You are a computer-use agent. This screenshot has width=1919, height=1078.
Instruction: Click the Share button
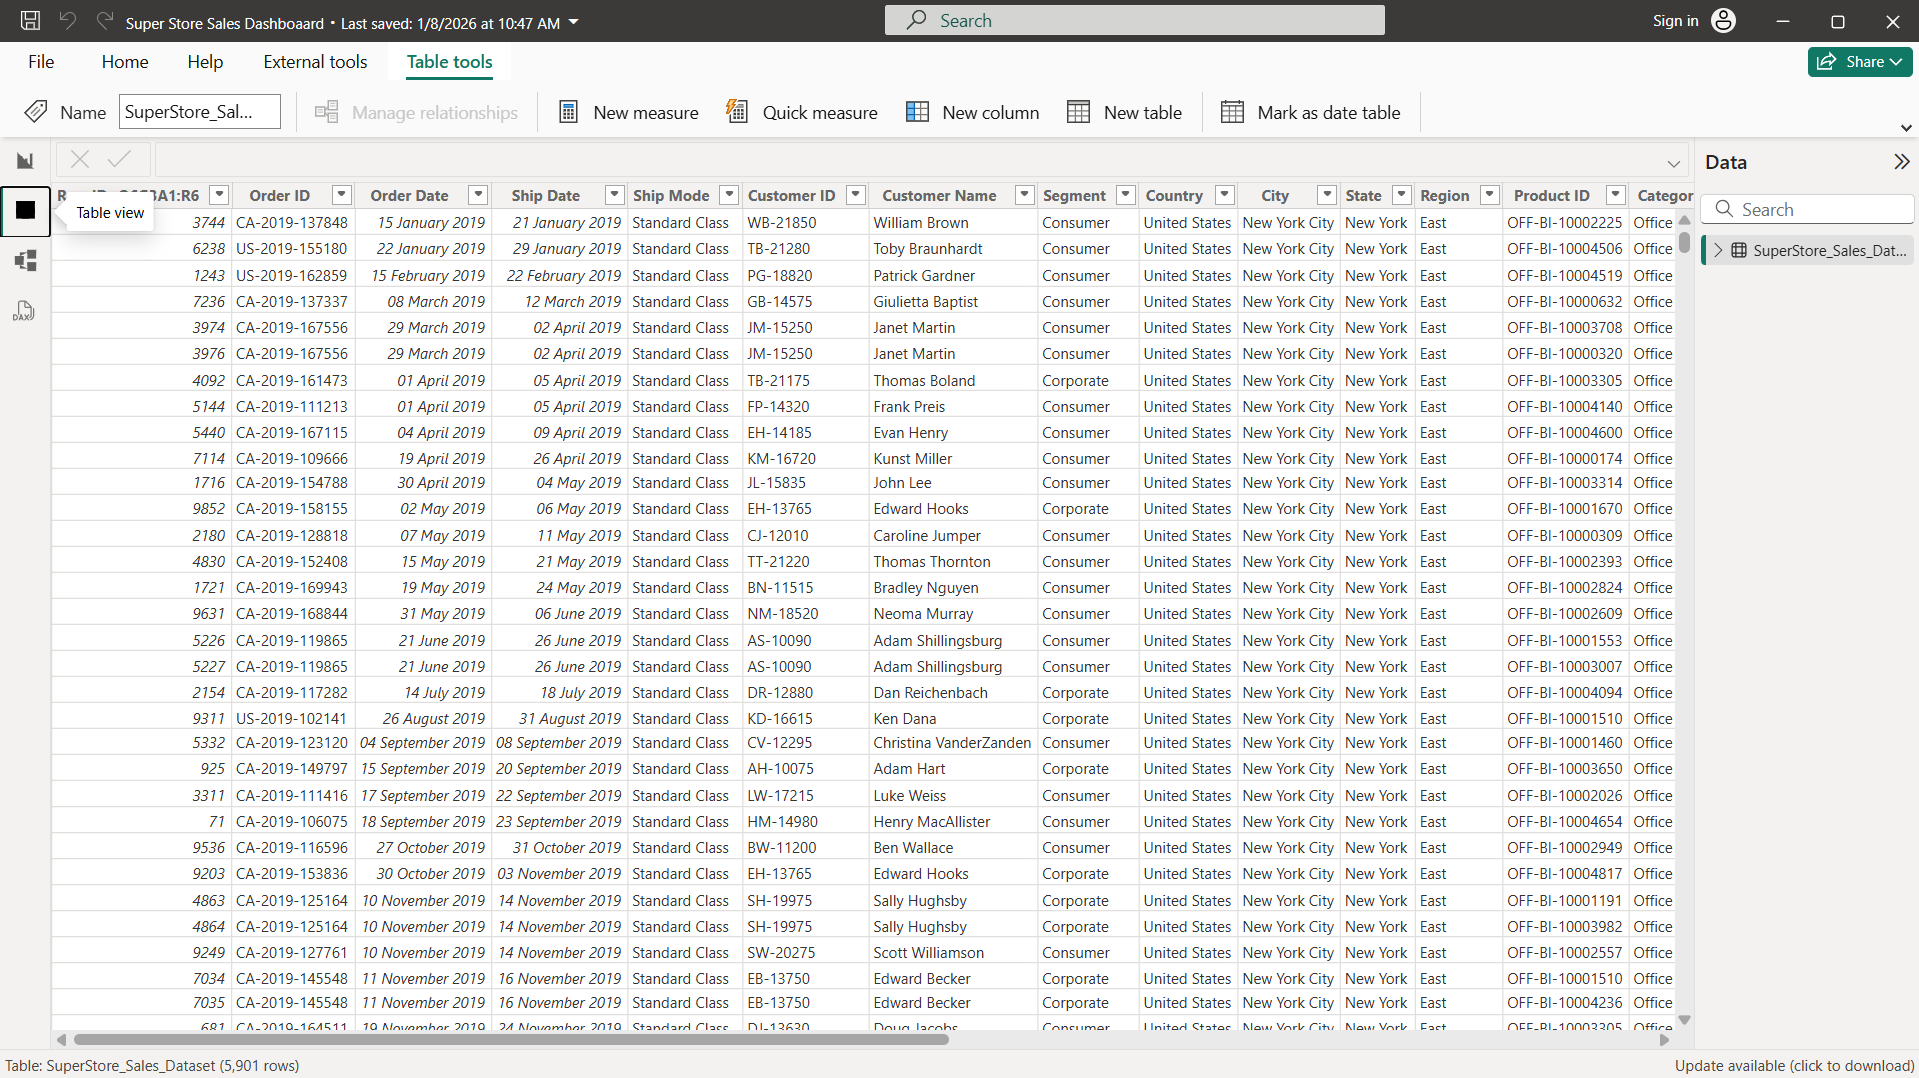pos(1859,62)
